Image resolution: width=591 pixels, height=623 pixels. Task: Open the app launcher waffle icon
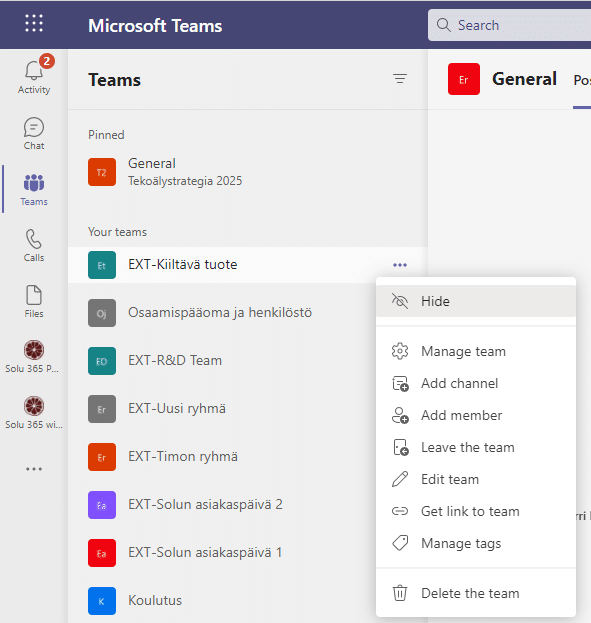coord(34,23)
